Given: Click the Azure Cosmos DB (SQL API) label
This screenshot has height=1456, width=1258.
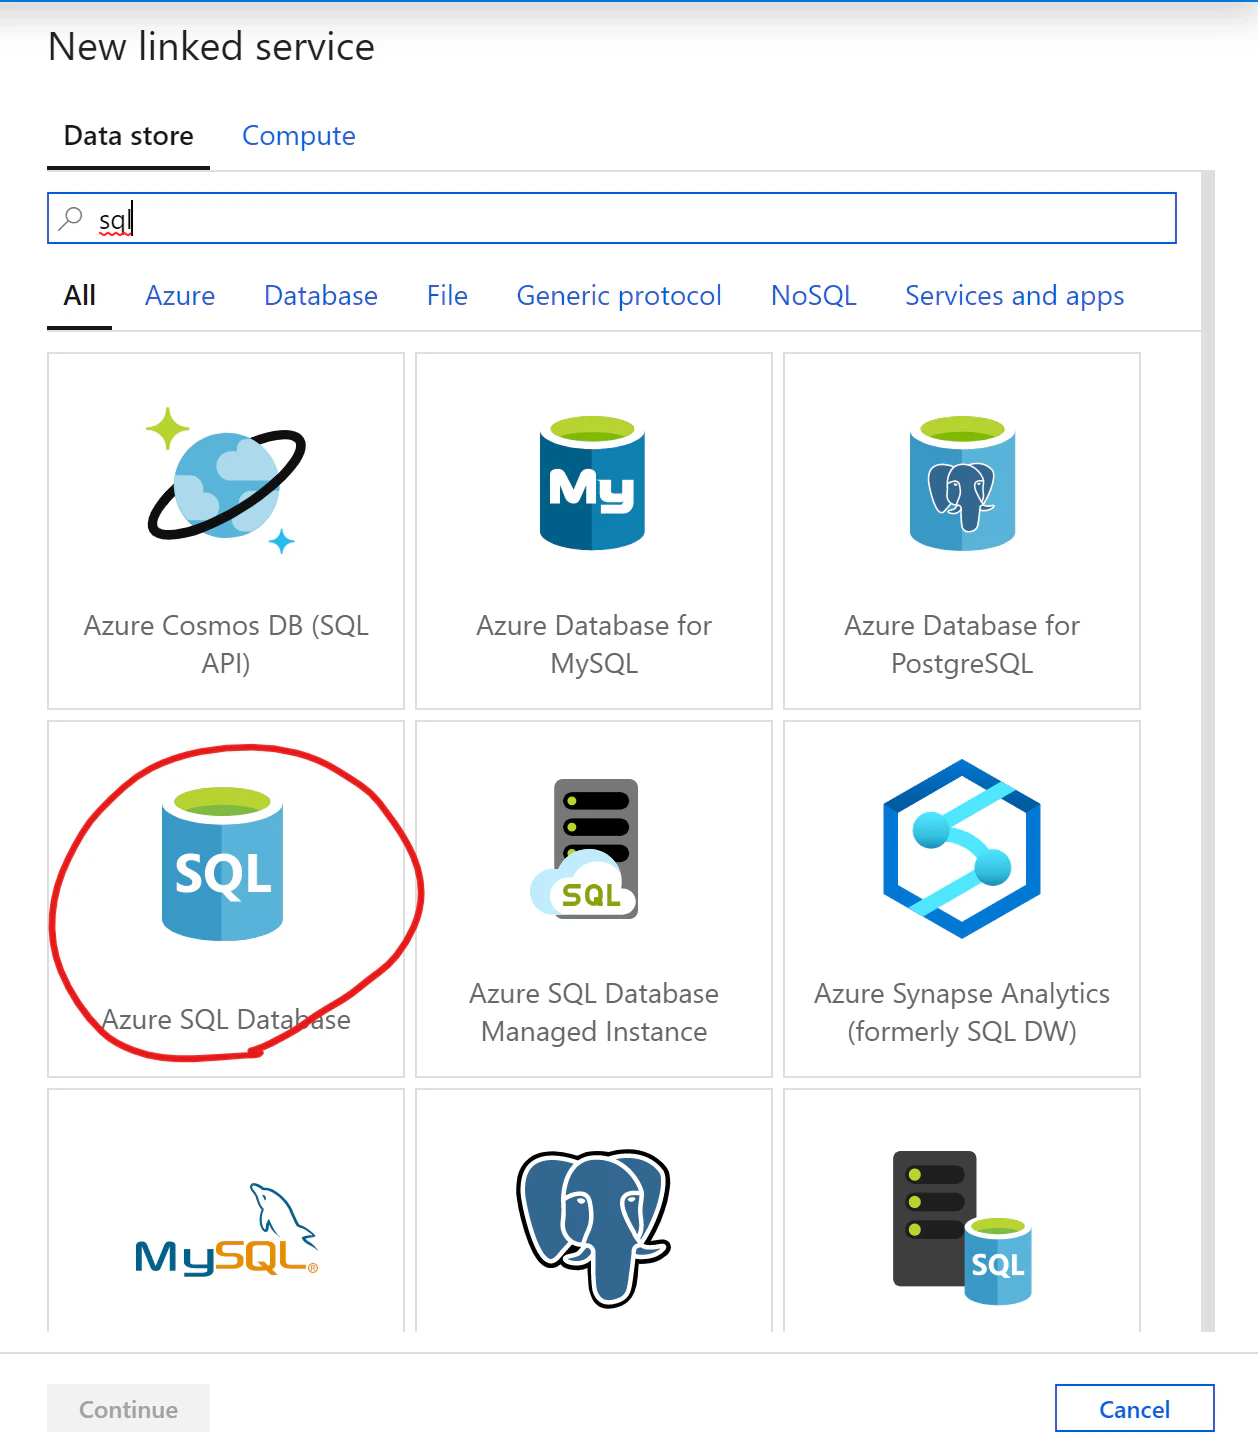Looking at the screenshot, I should point(226,644).
